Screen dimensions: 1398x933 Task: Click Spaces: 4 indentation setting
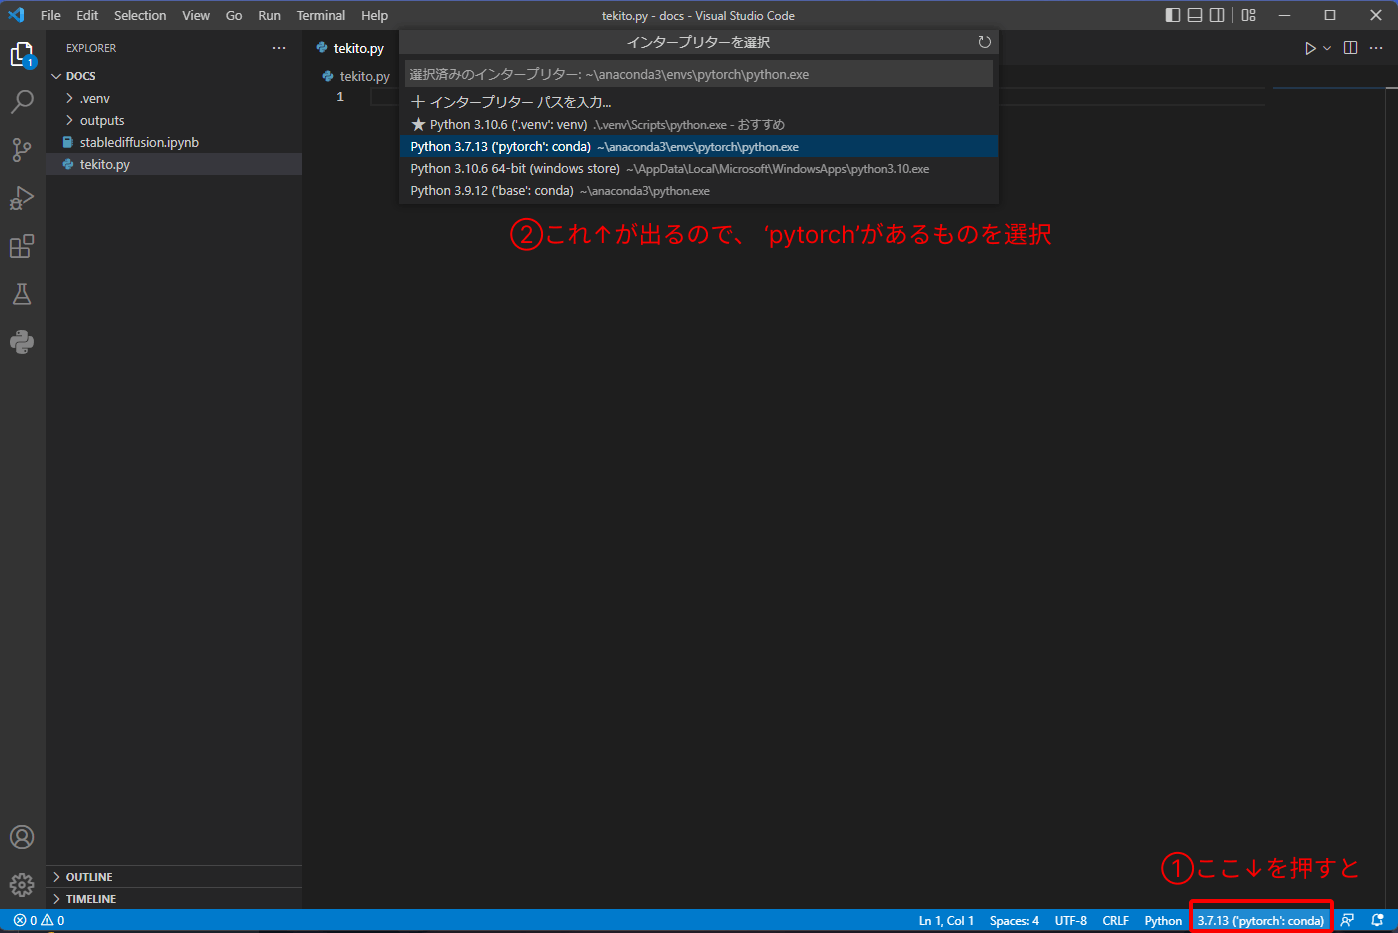click(x=1014, y=921)
